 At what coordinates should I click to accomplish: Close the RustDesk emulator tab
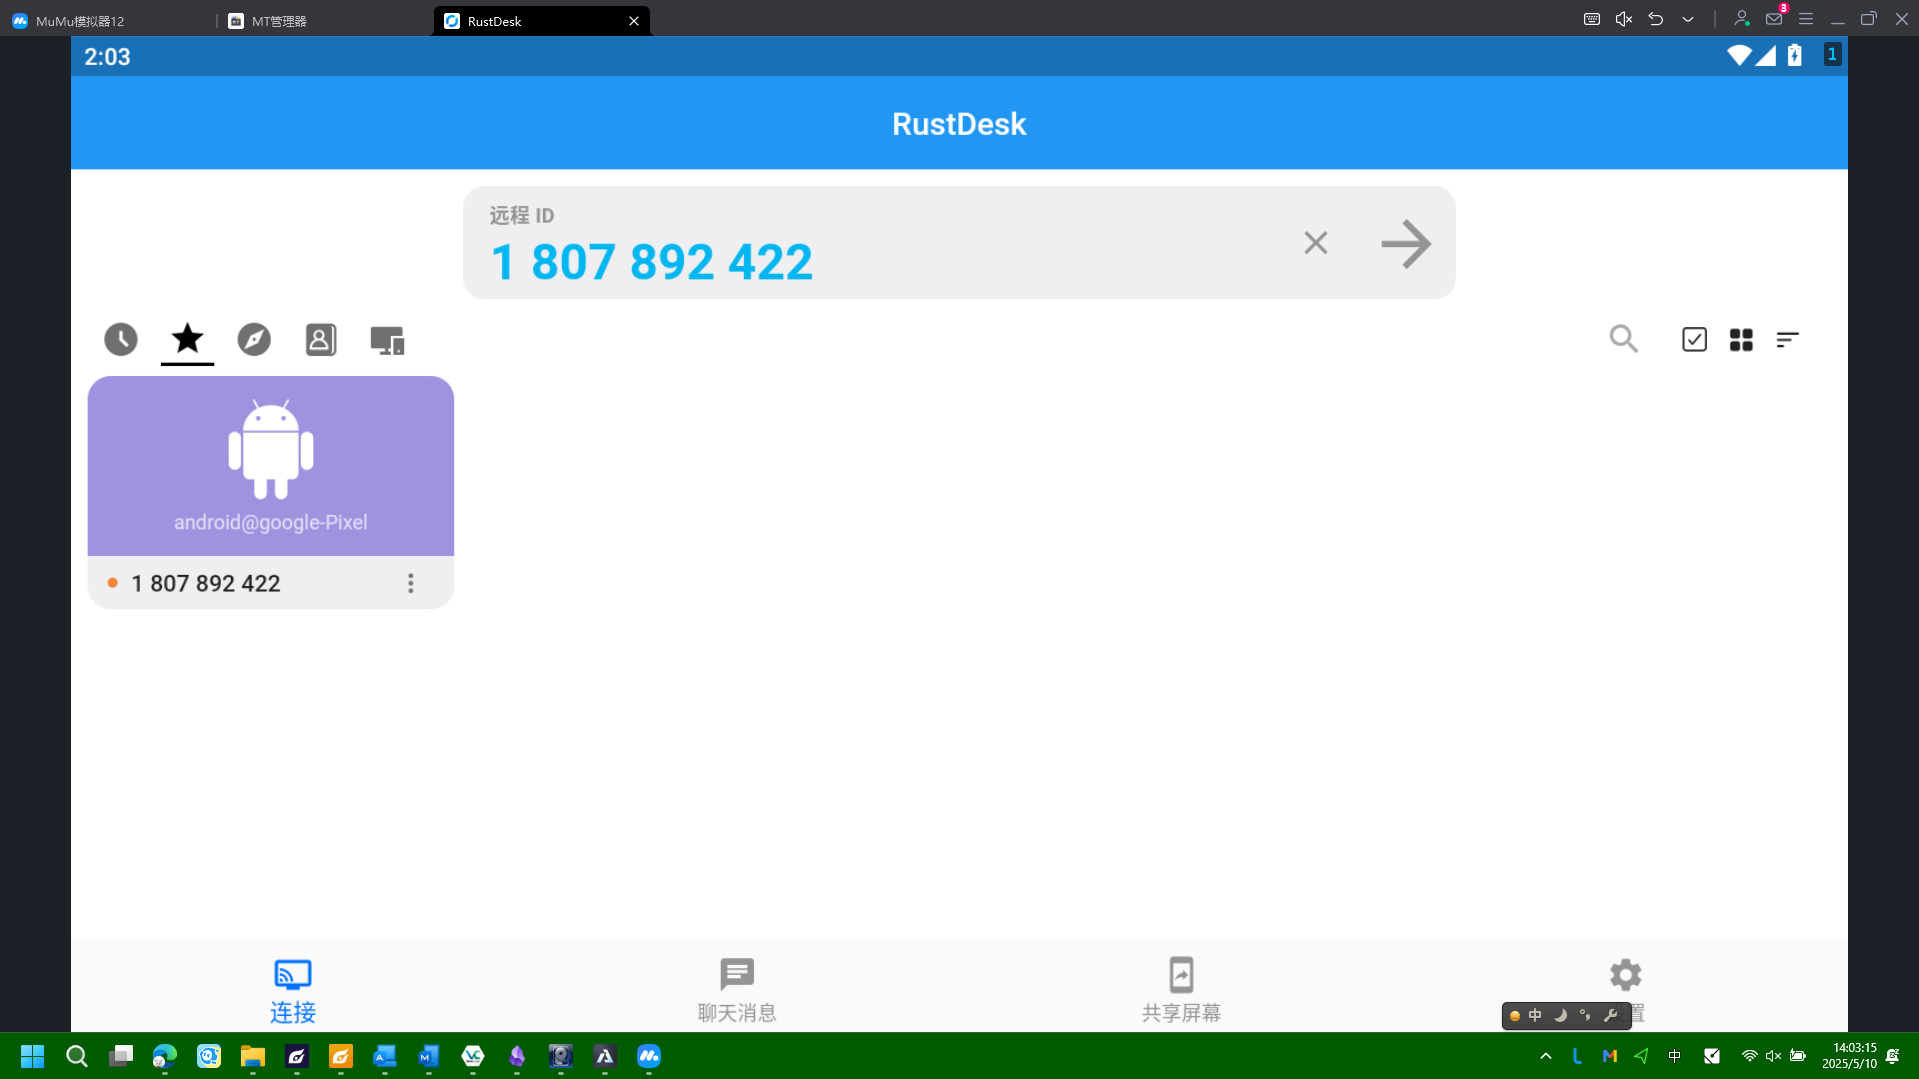(634, 21)
